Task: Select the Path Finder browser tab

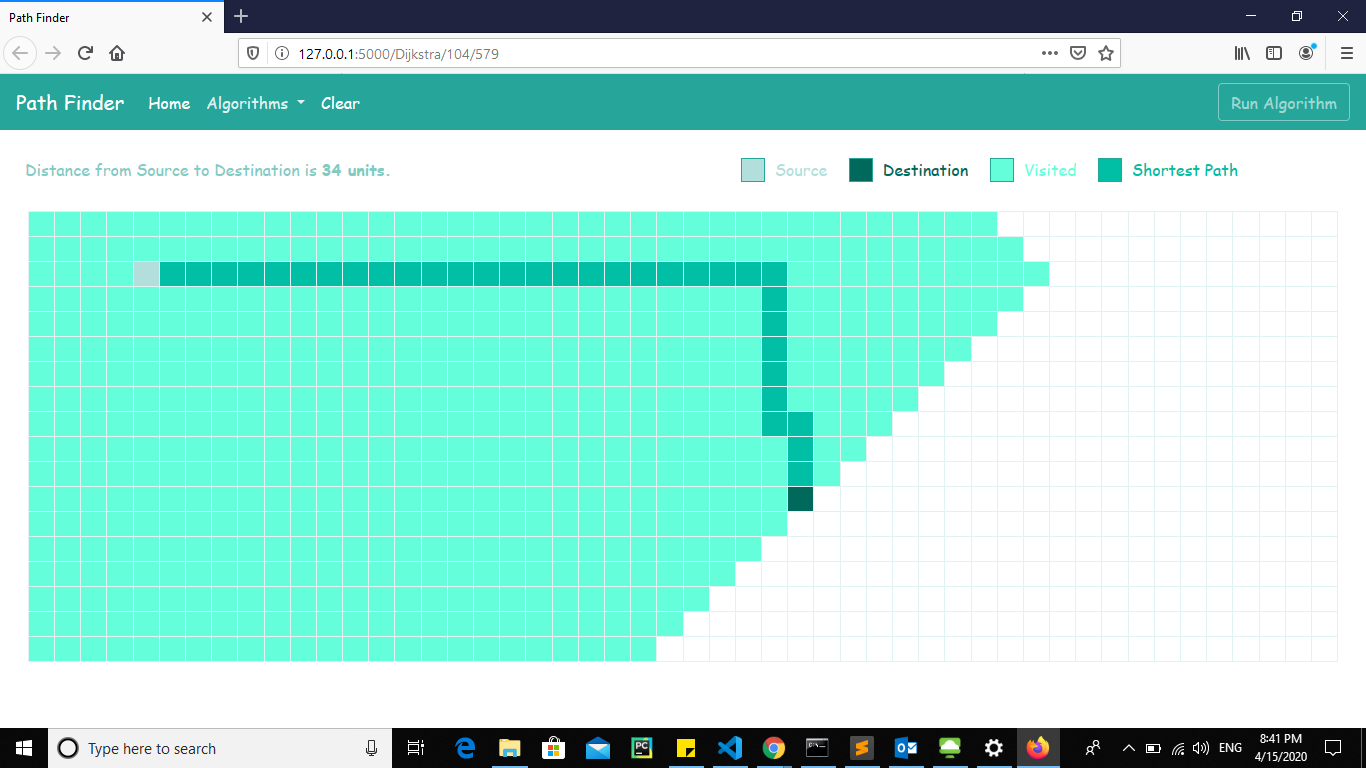Action: (x=110, y=17)
